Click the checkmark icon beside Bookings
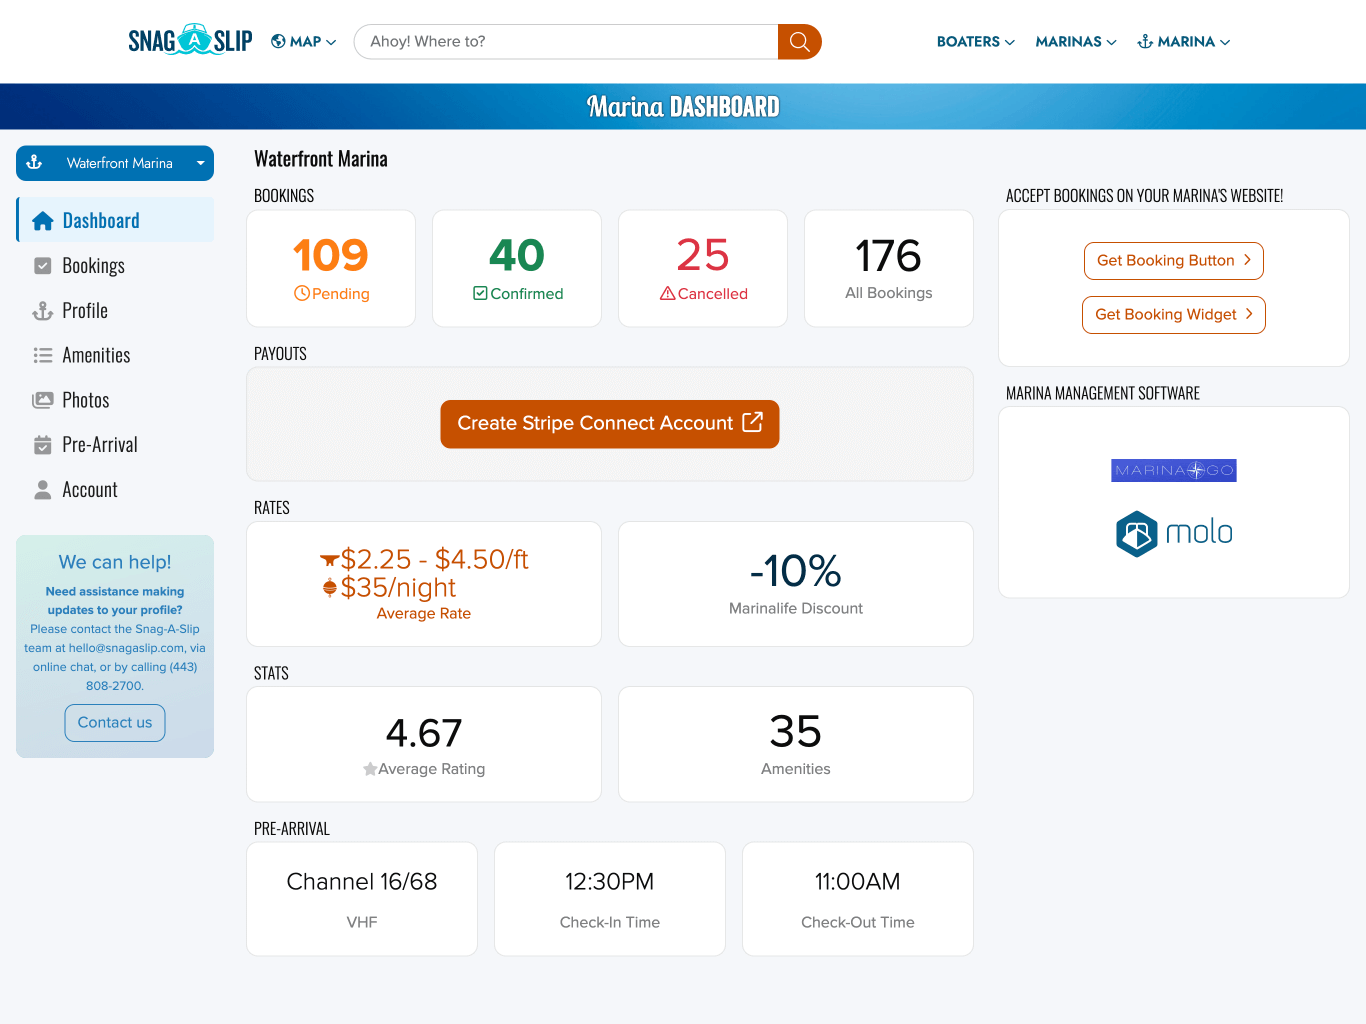Viewport: 1366px width, 1024px height. [43, 266]
